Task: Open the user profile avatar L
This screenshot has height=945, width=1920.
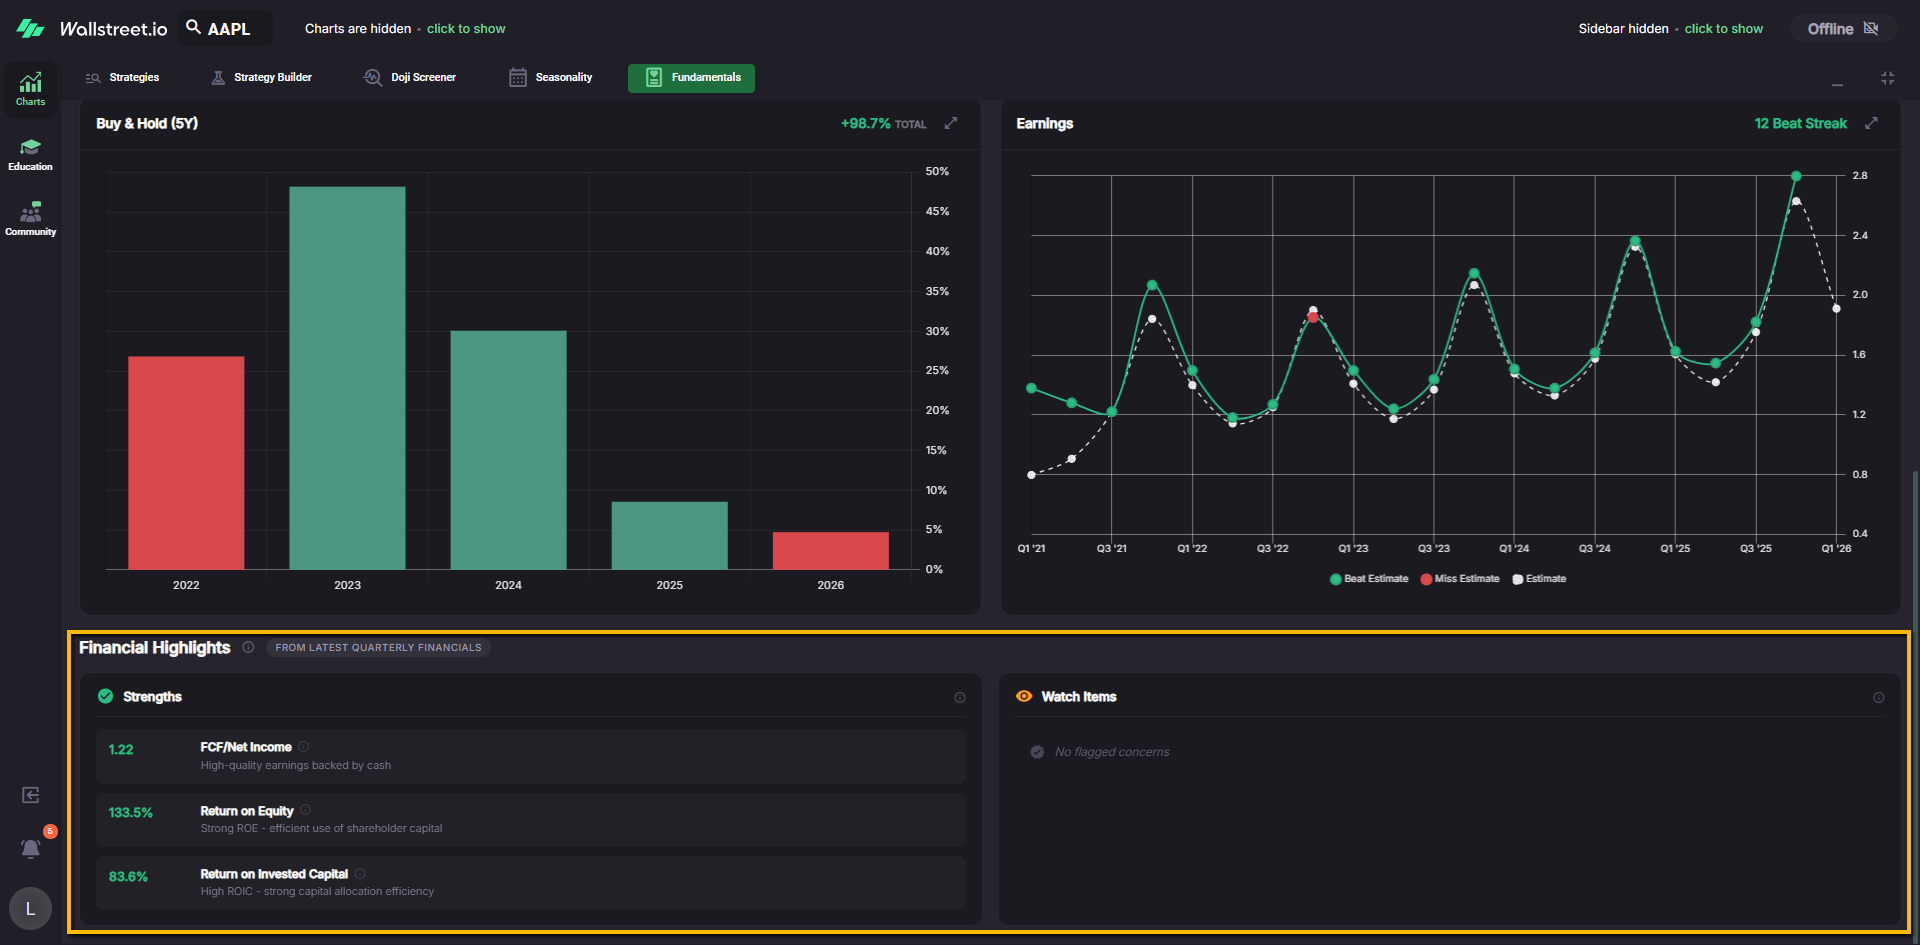Action: point(30,909)
